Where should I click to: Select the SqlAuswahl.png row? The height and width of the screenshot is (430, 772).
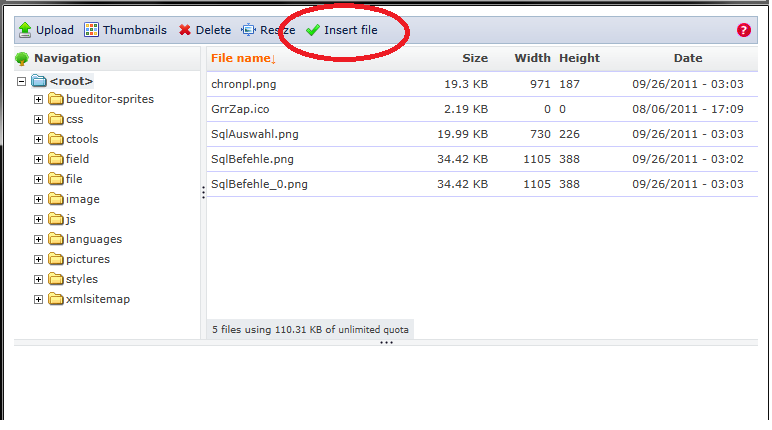click(254, 134)
